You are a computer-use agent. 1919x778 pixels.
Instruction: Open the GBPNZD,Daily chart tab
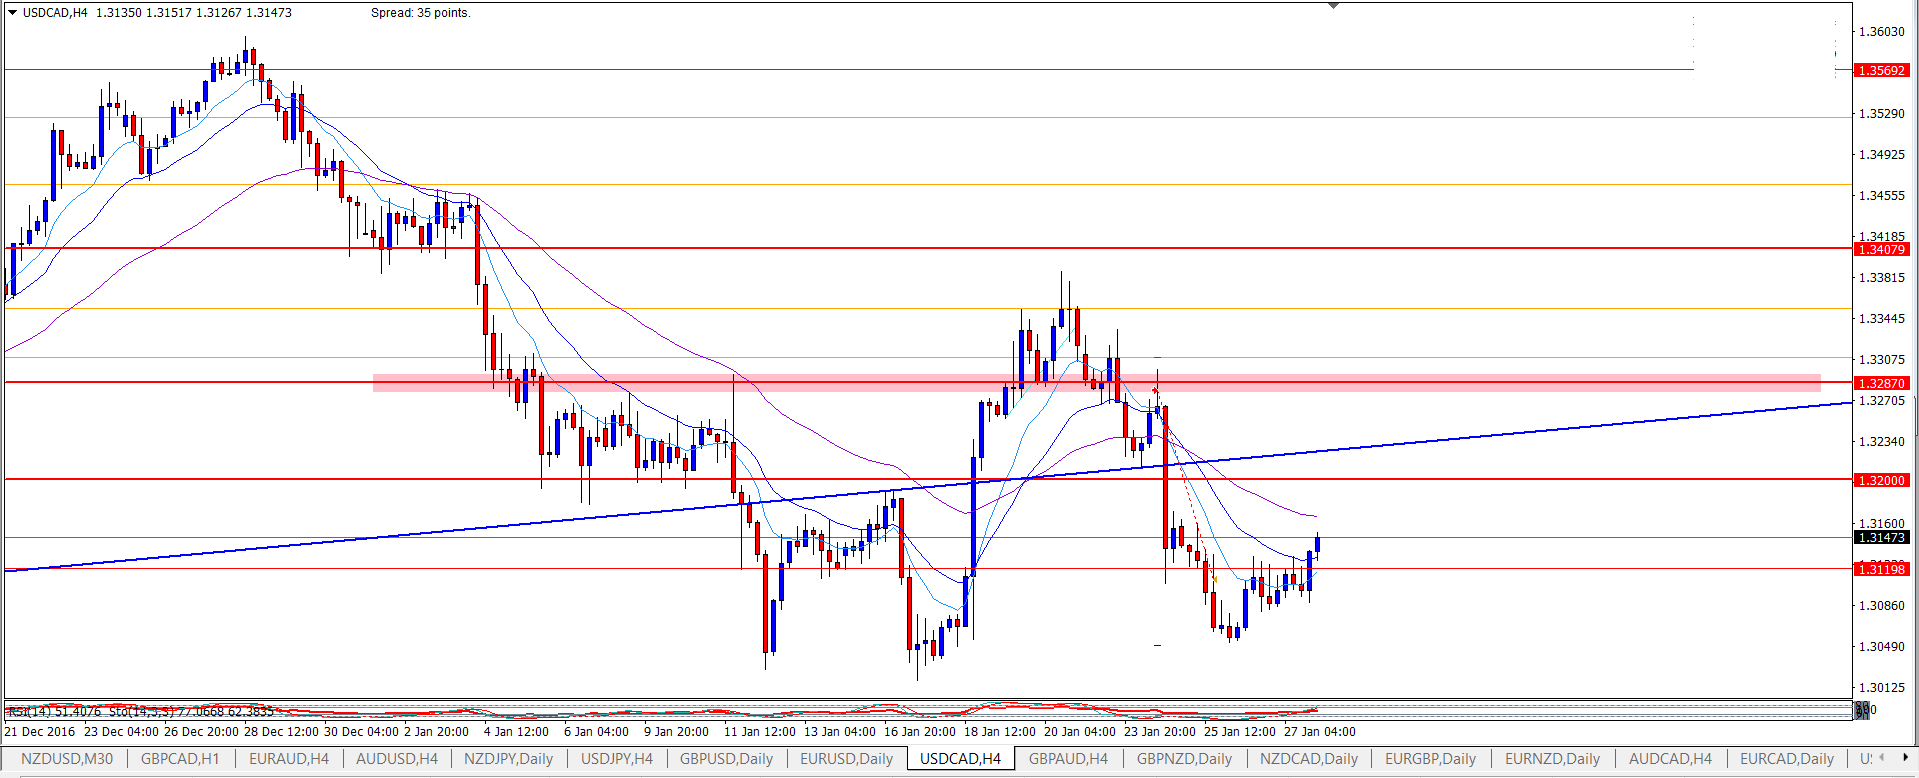[x=1185, y=759]
